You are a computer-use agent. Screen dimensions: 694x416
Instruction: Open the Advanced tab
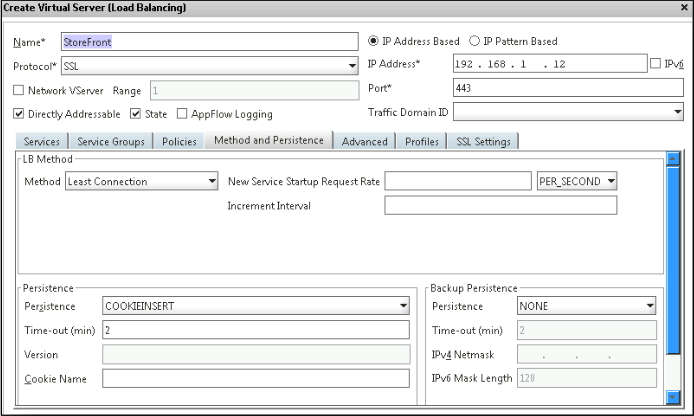(364, 142)
